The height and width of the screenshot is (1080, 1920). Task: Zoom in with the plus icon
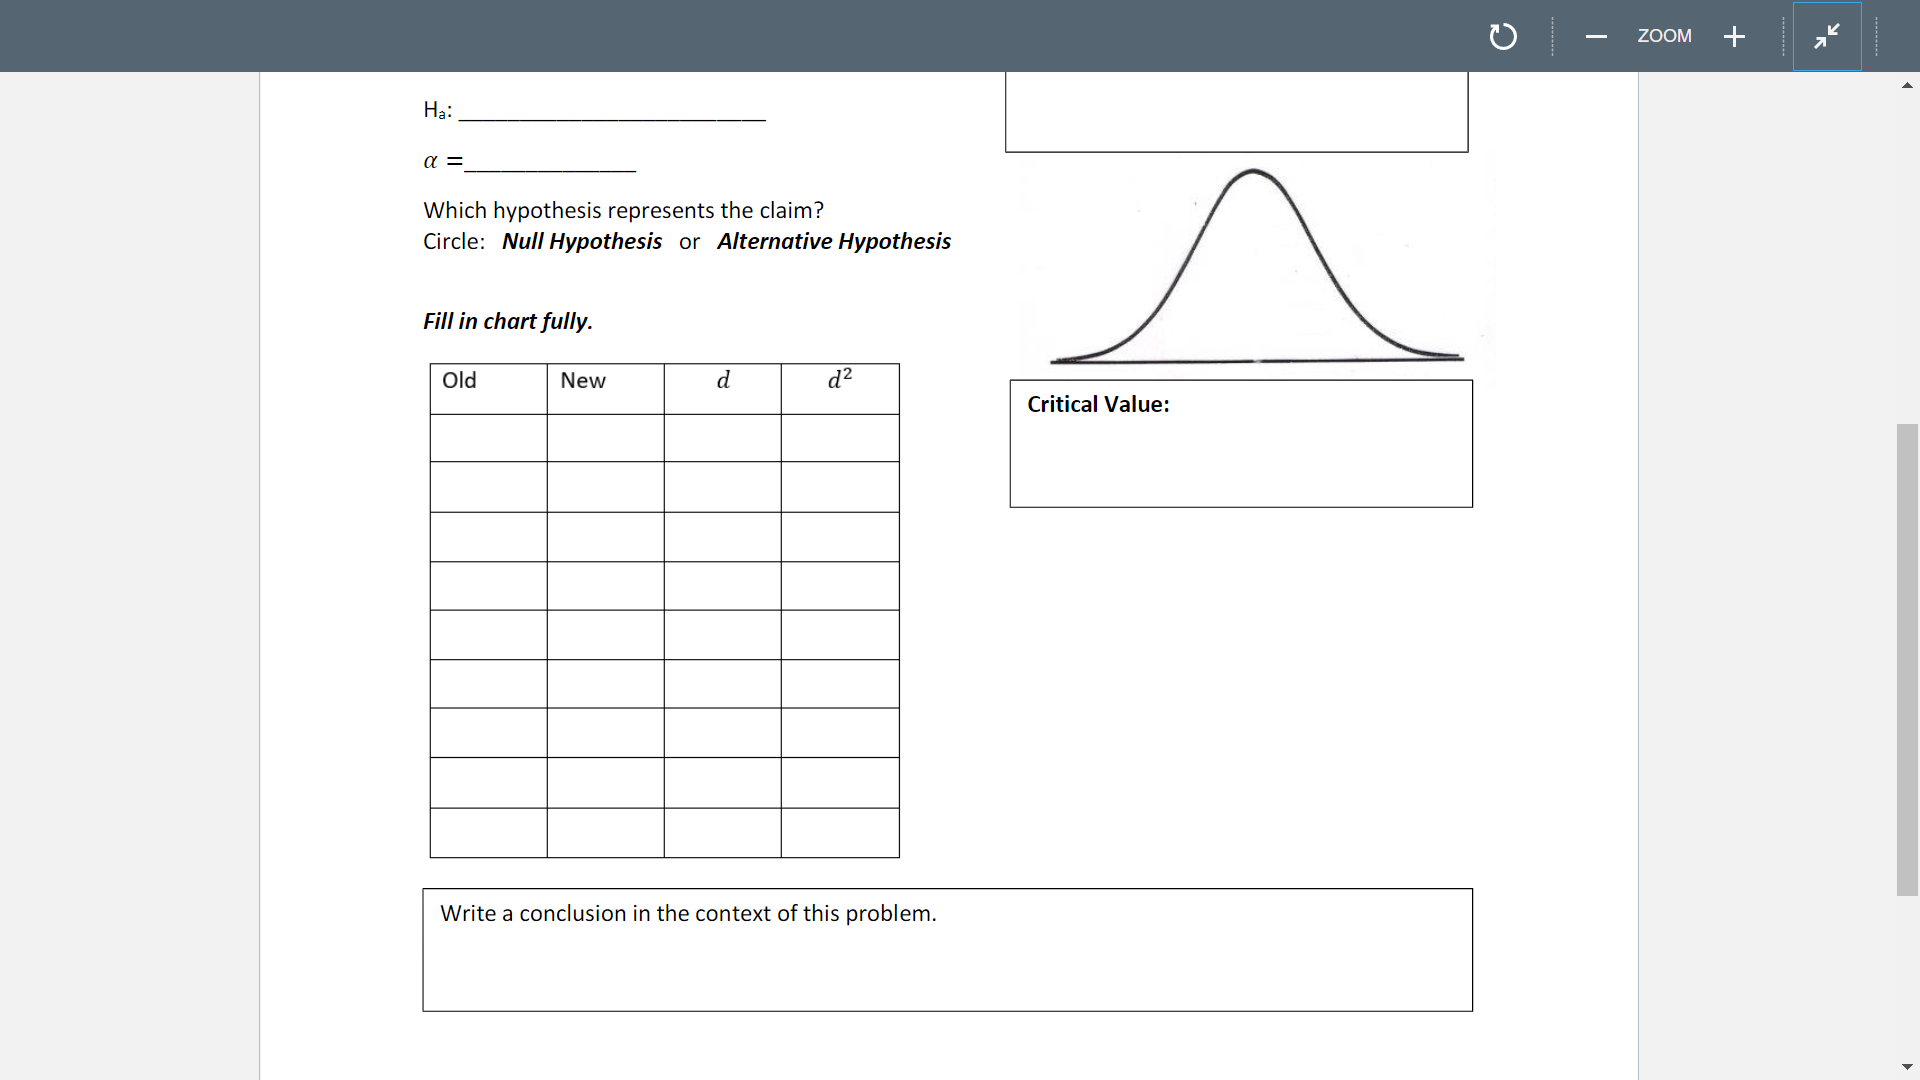(x=1734, y=36)
